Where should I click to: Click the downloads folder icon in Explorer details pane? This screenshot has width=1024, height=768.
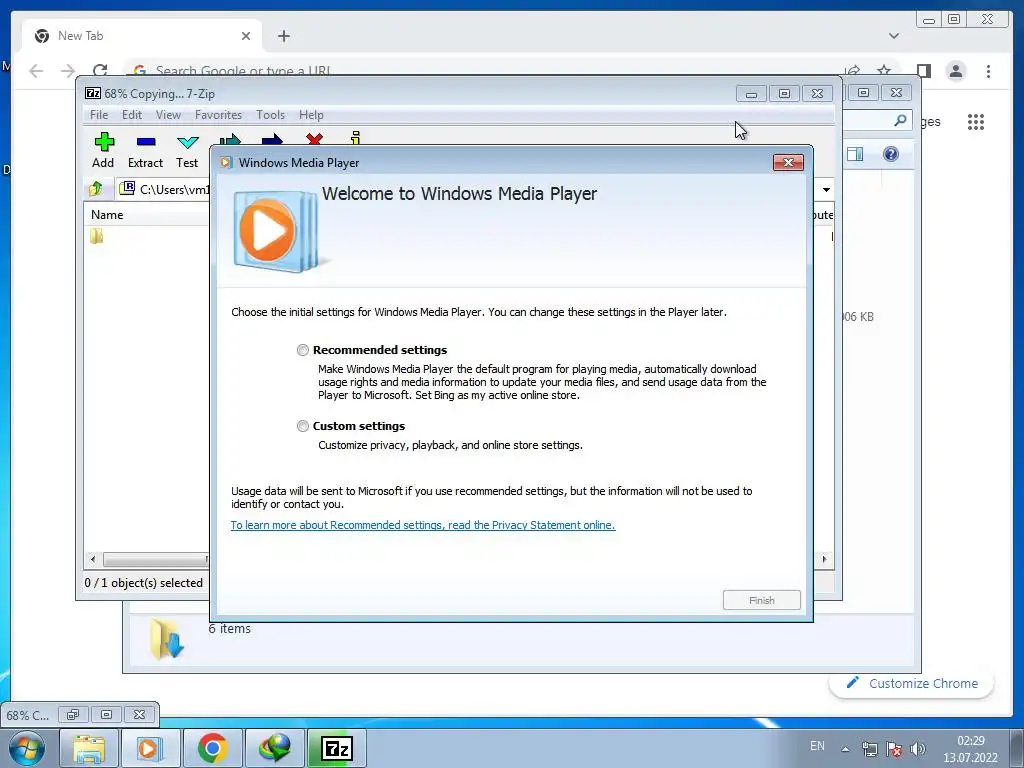pyautogui.click(x=167, y=638)
